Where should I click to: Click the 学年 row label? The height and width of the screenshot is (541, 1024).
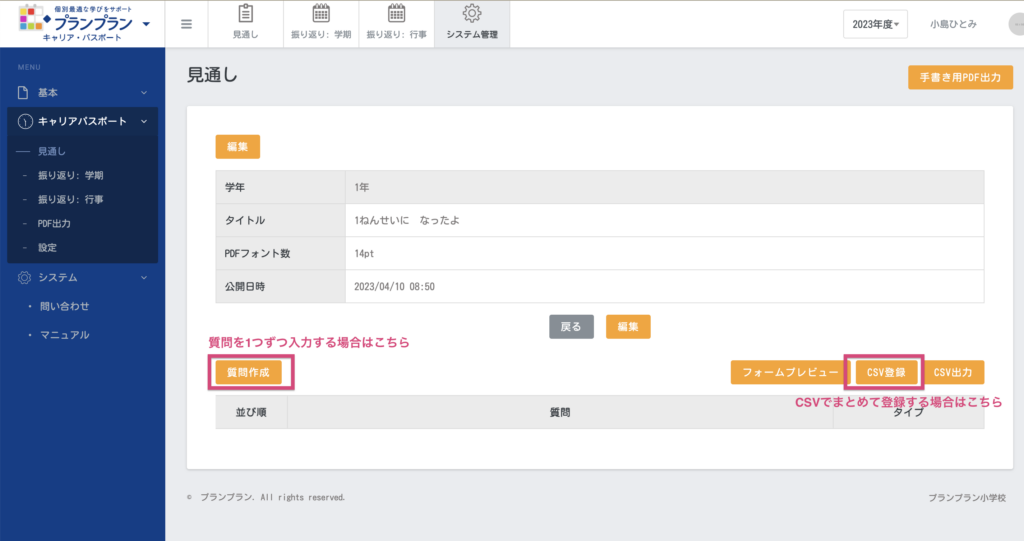pyautogui.click(x=235, y=188)
